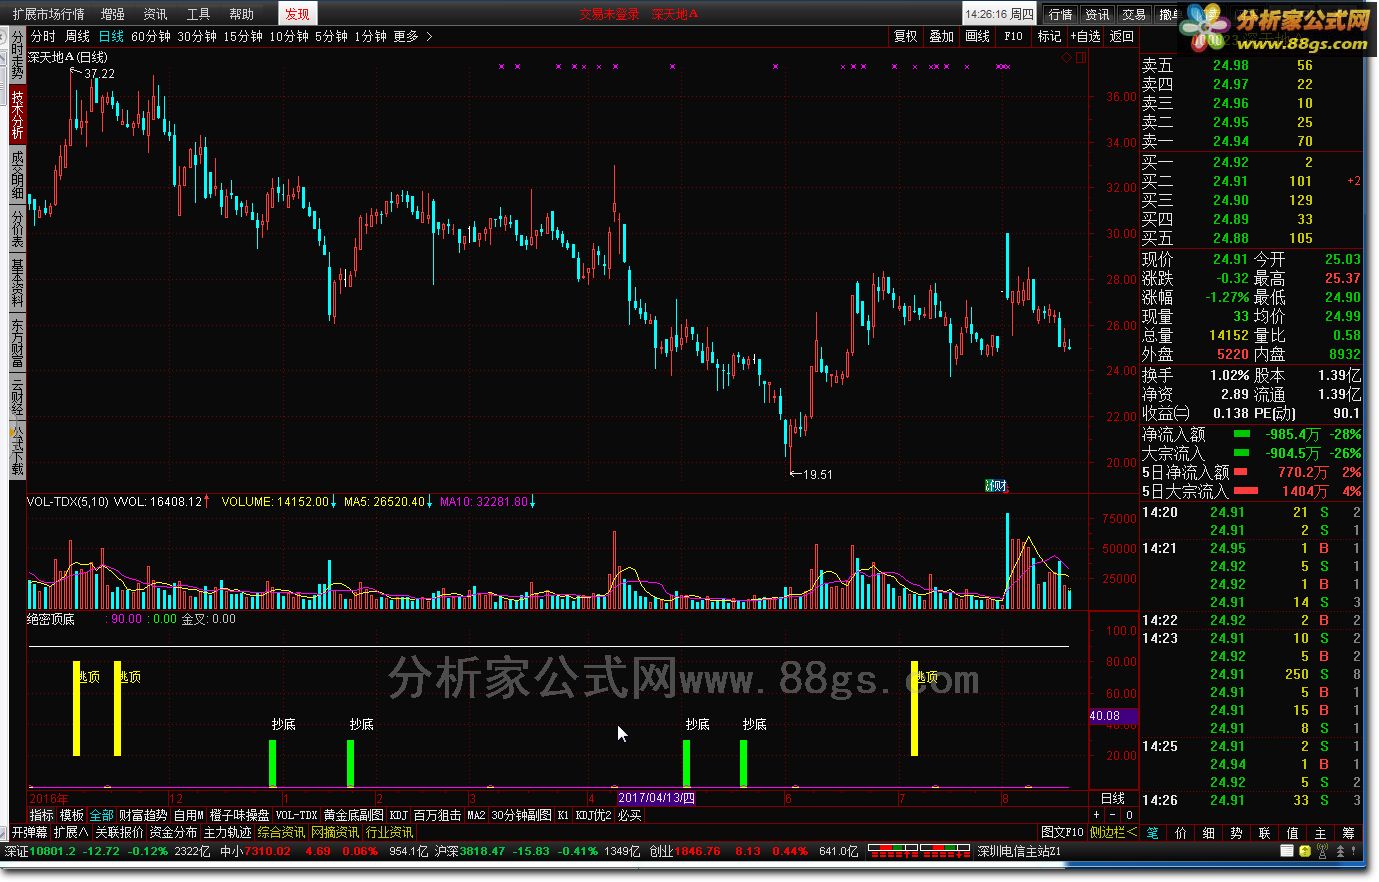The height and width of the screenshot is (882, 1379).
Task: Toggle the 开弹幕 button
Action: [x=30, y=832]
